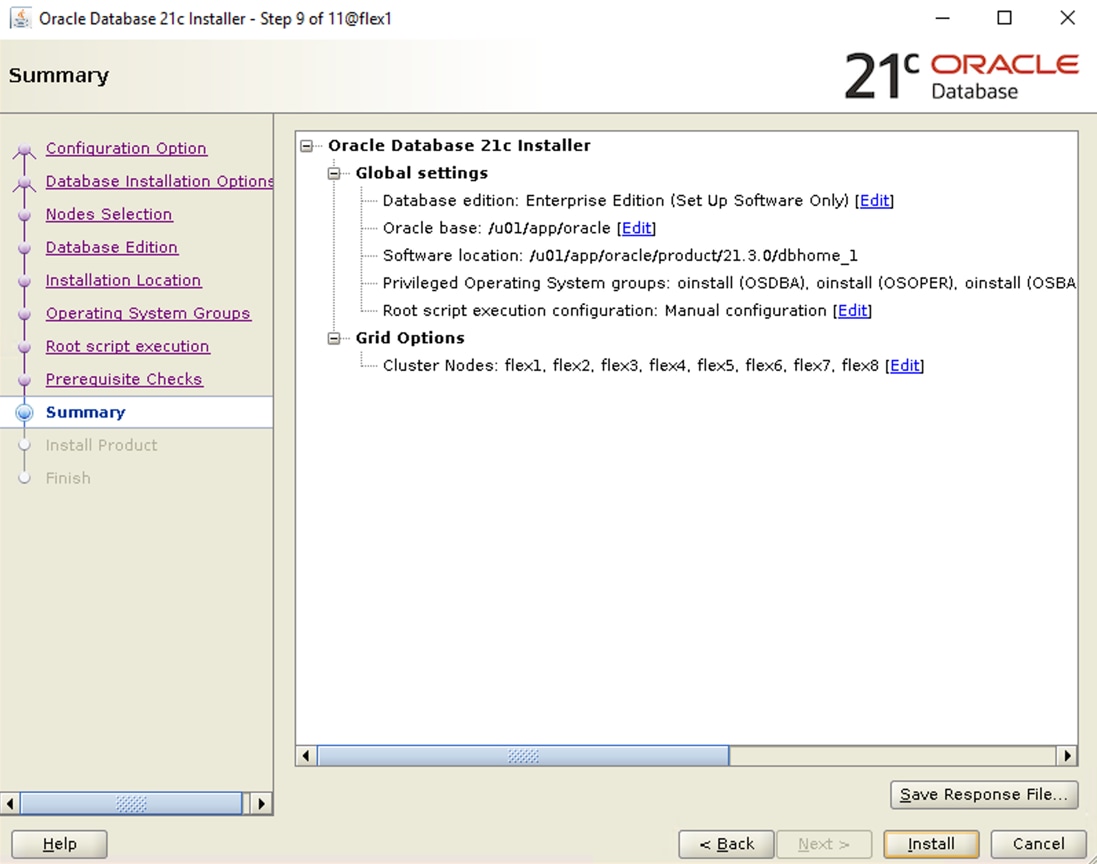Click the Oracle installer Java icon in title bar
Image resolution: width=1097 pixels, height=864 pixels.
pos(20,18)
